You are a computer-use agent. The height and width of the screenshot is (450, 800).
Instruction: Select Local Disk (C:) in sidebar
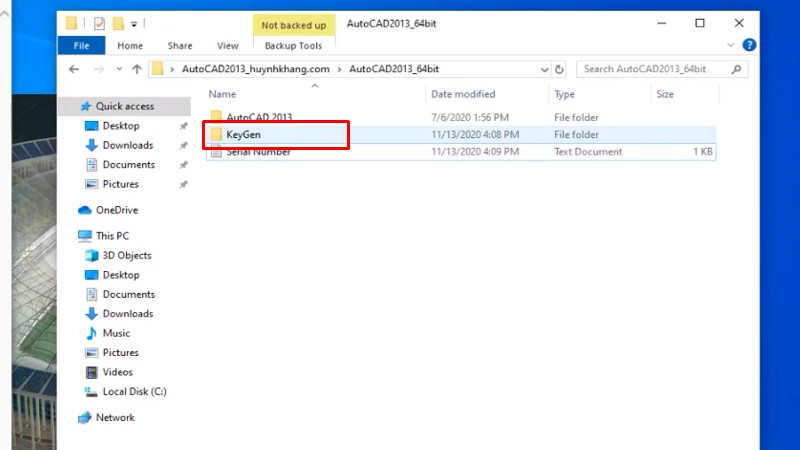tap(134, 392)
